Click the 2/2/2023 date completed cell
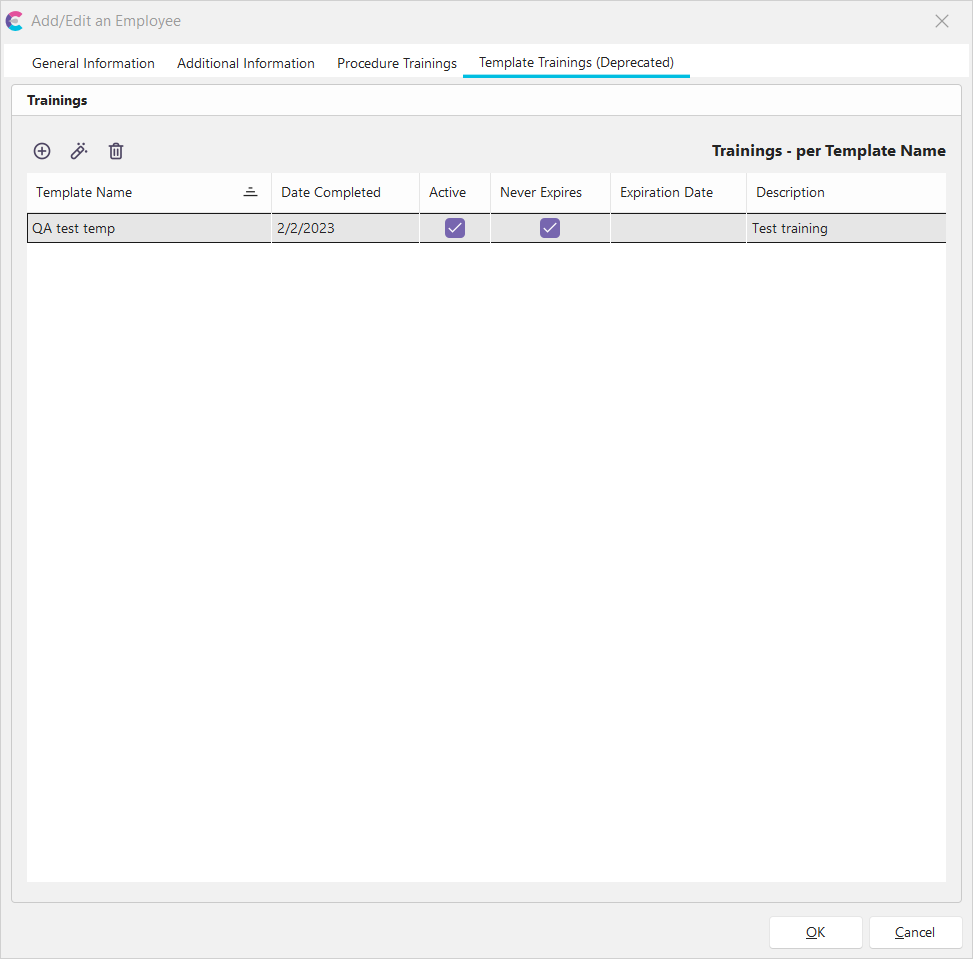The height and width of the screenshot is (959, 973). (306, 228)
